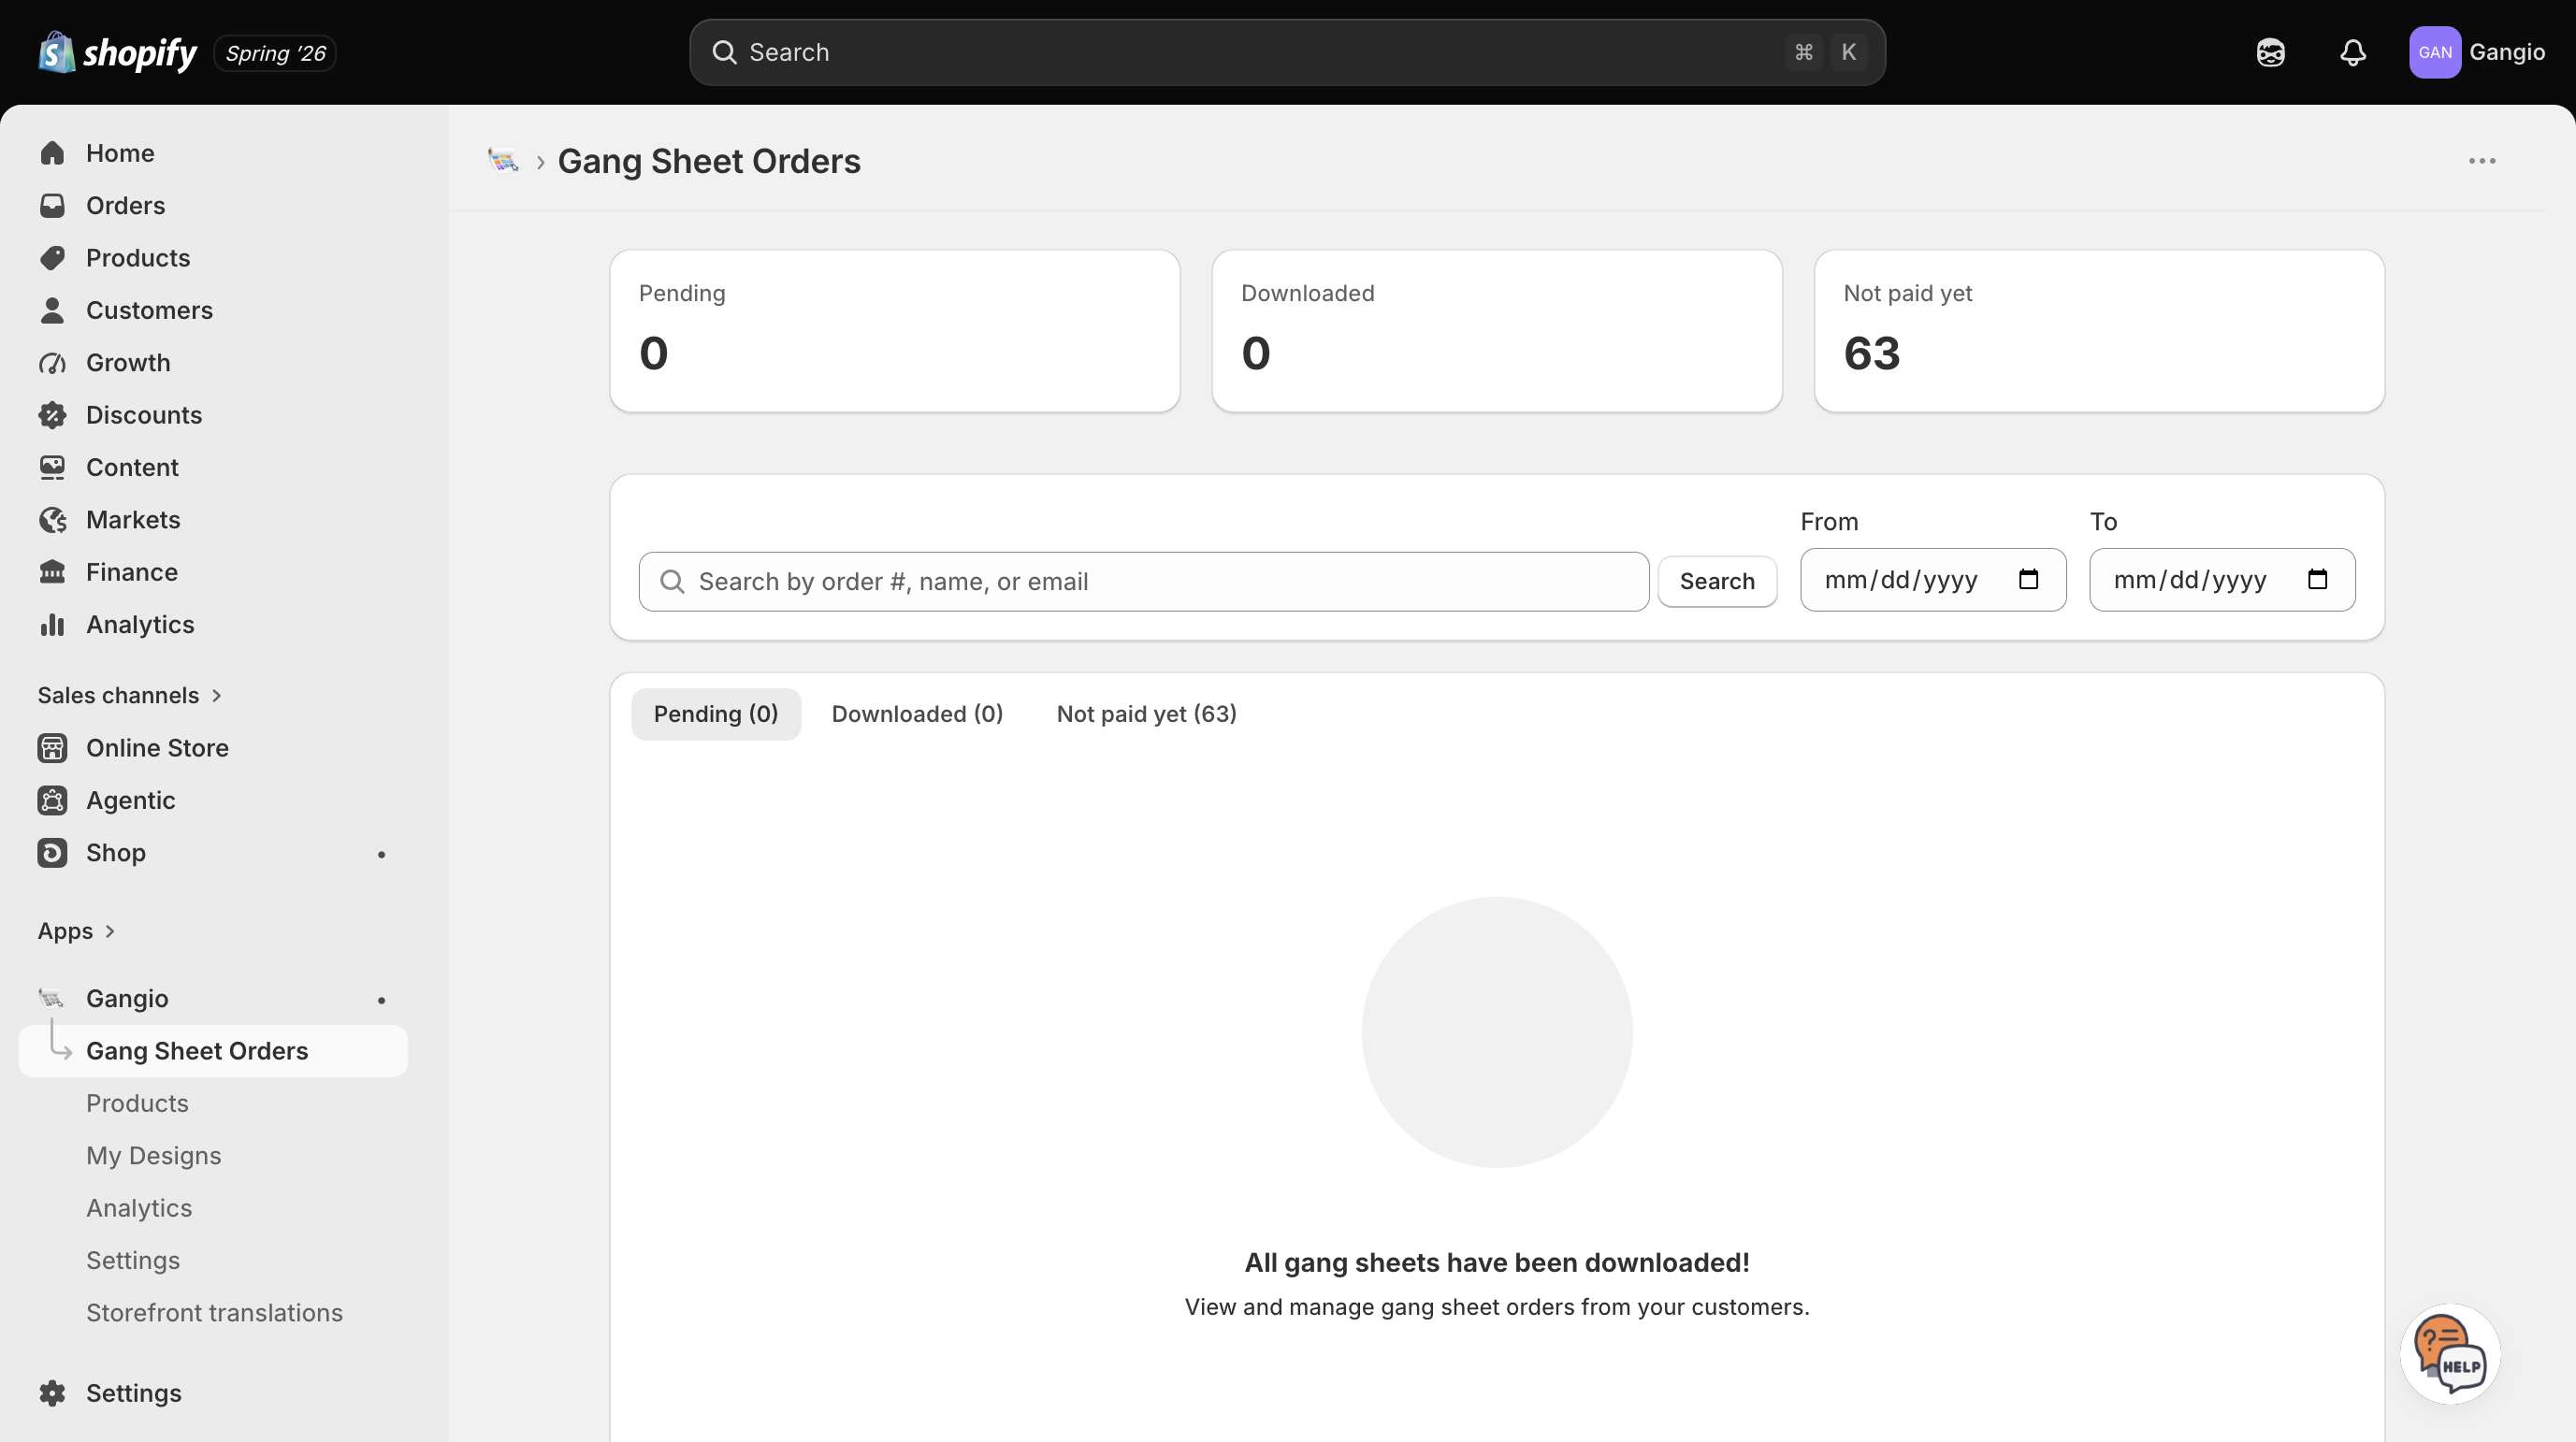Click the GAN account avatar
Viewport: 2576px width, 1442px height.
(2434, 52)
